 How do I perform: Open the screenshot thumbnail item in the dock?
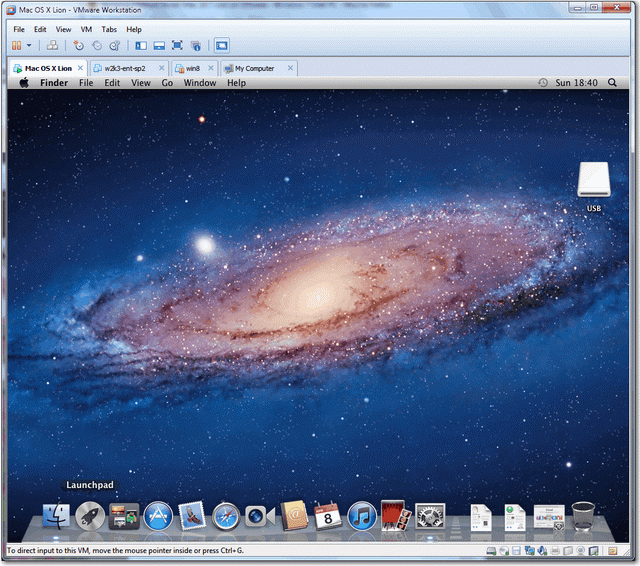pyautogui.click(x=549, y=517)
